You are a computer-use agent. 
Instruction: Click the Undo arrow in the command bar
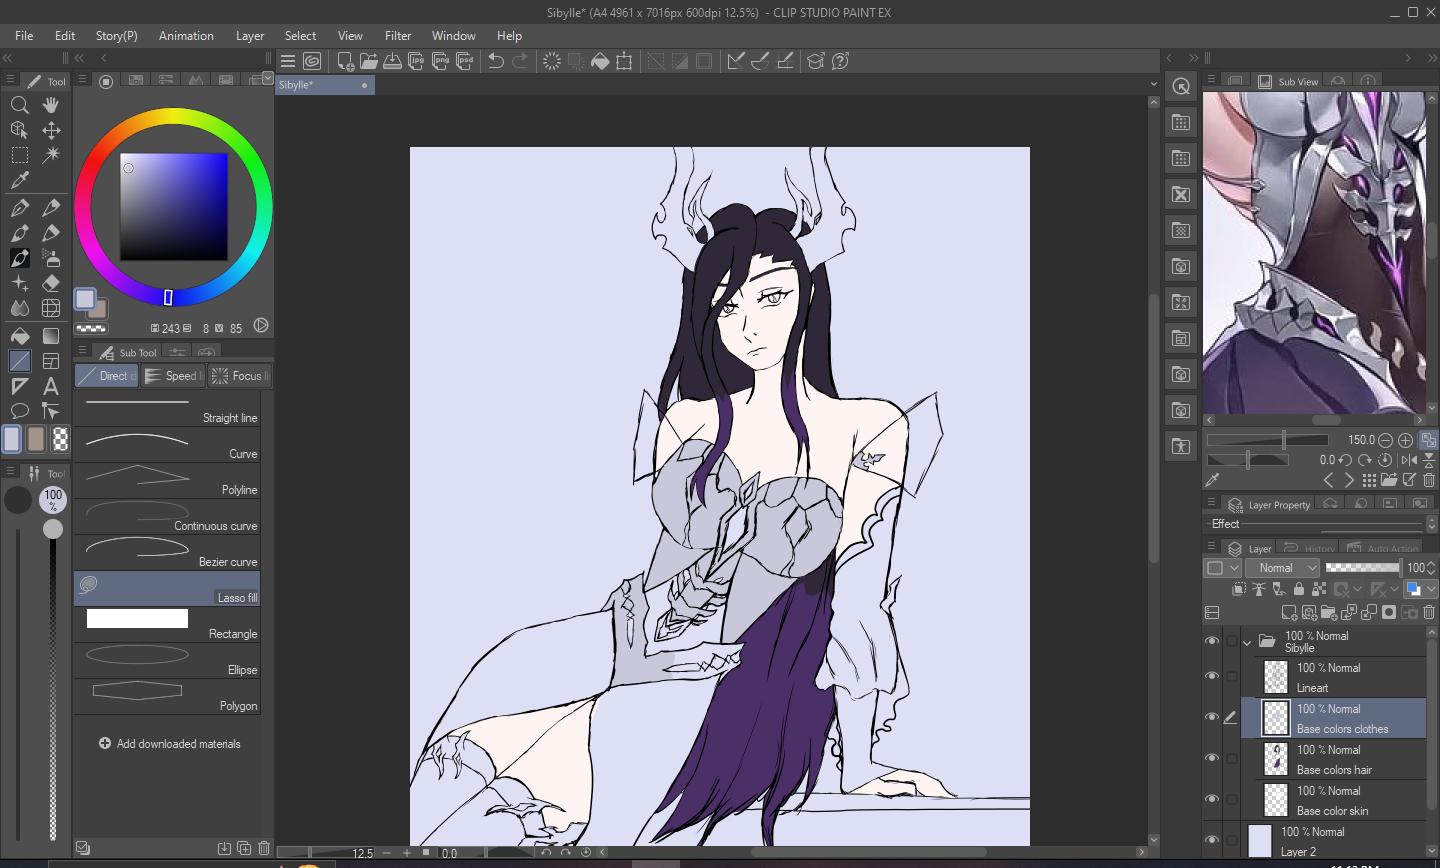[495, 61]
